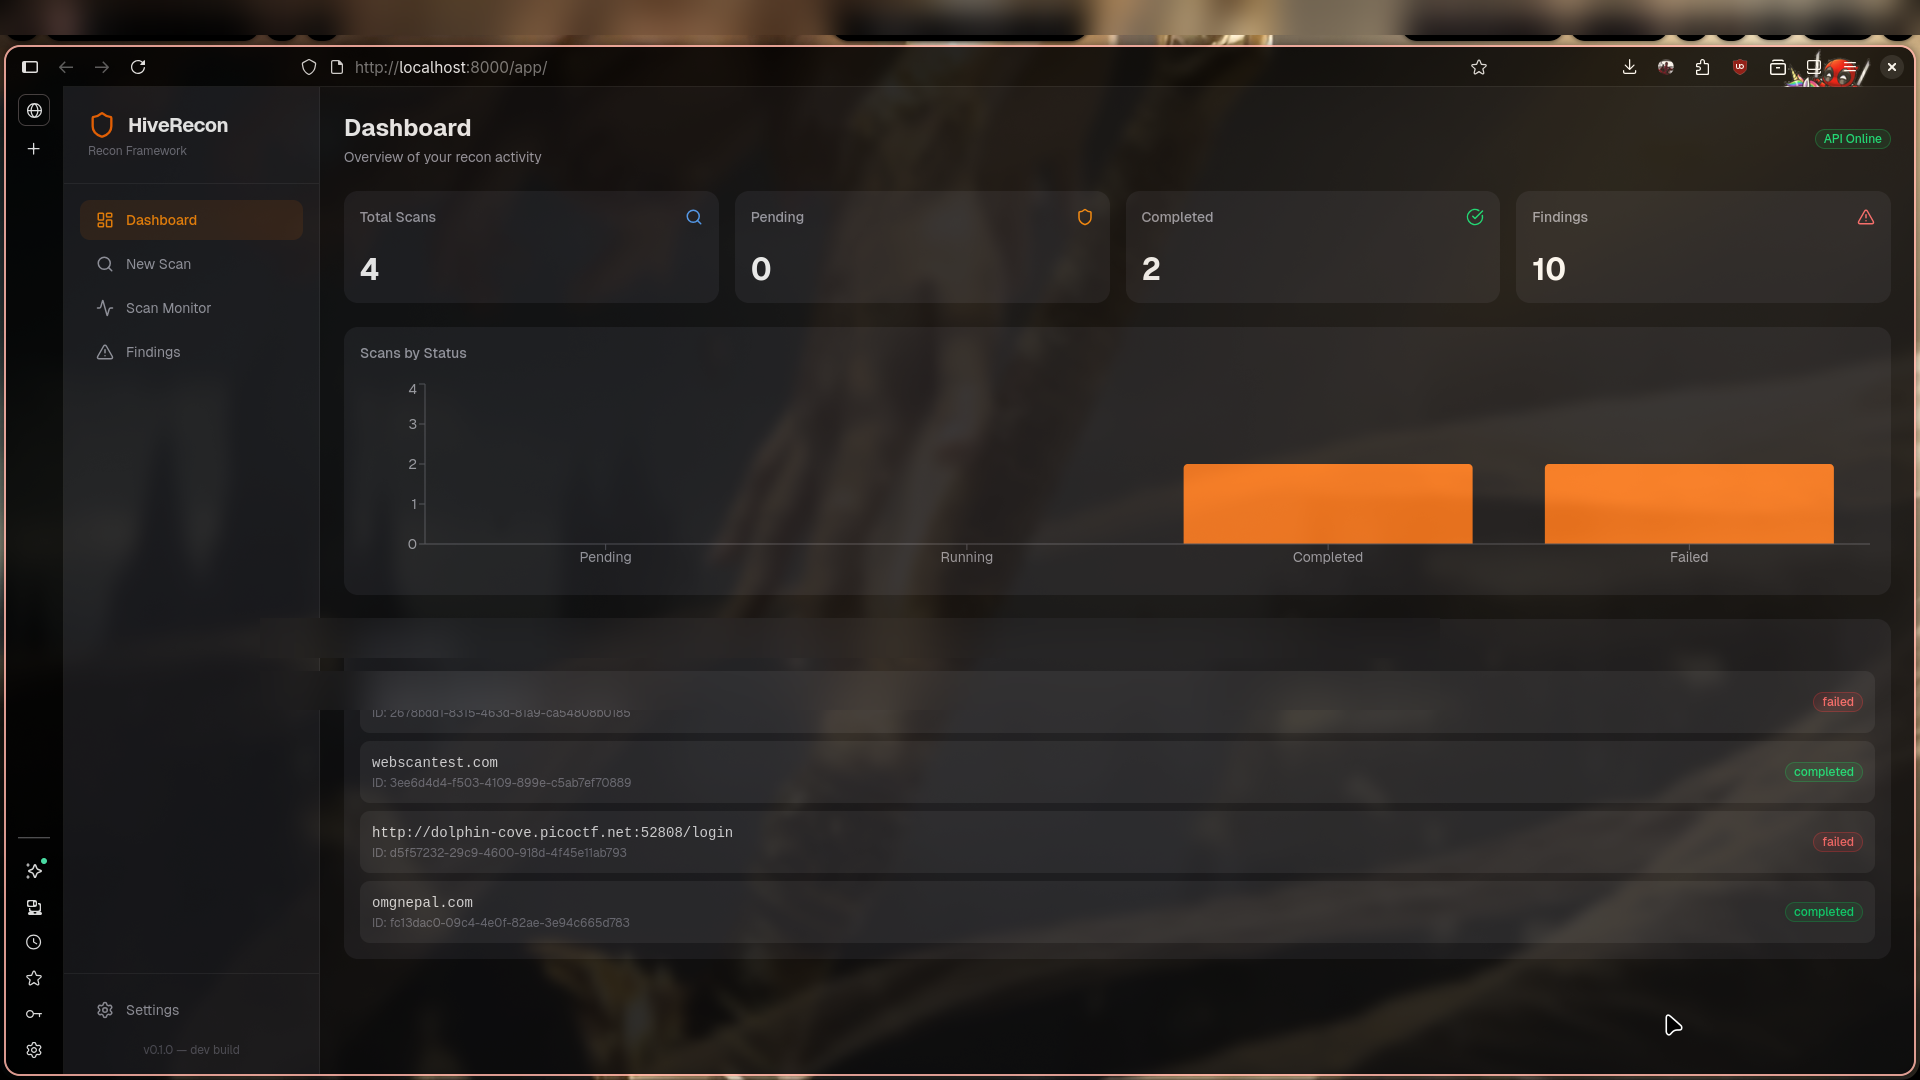The height and width of the screenshot is (1080, 1920).
Task: Open Findings via warning triangle icon
Action: click(105, 352)
